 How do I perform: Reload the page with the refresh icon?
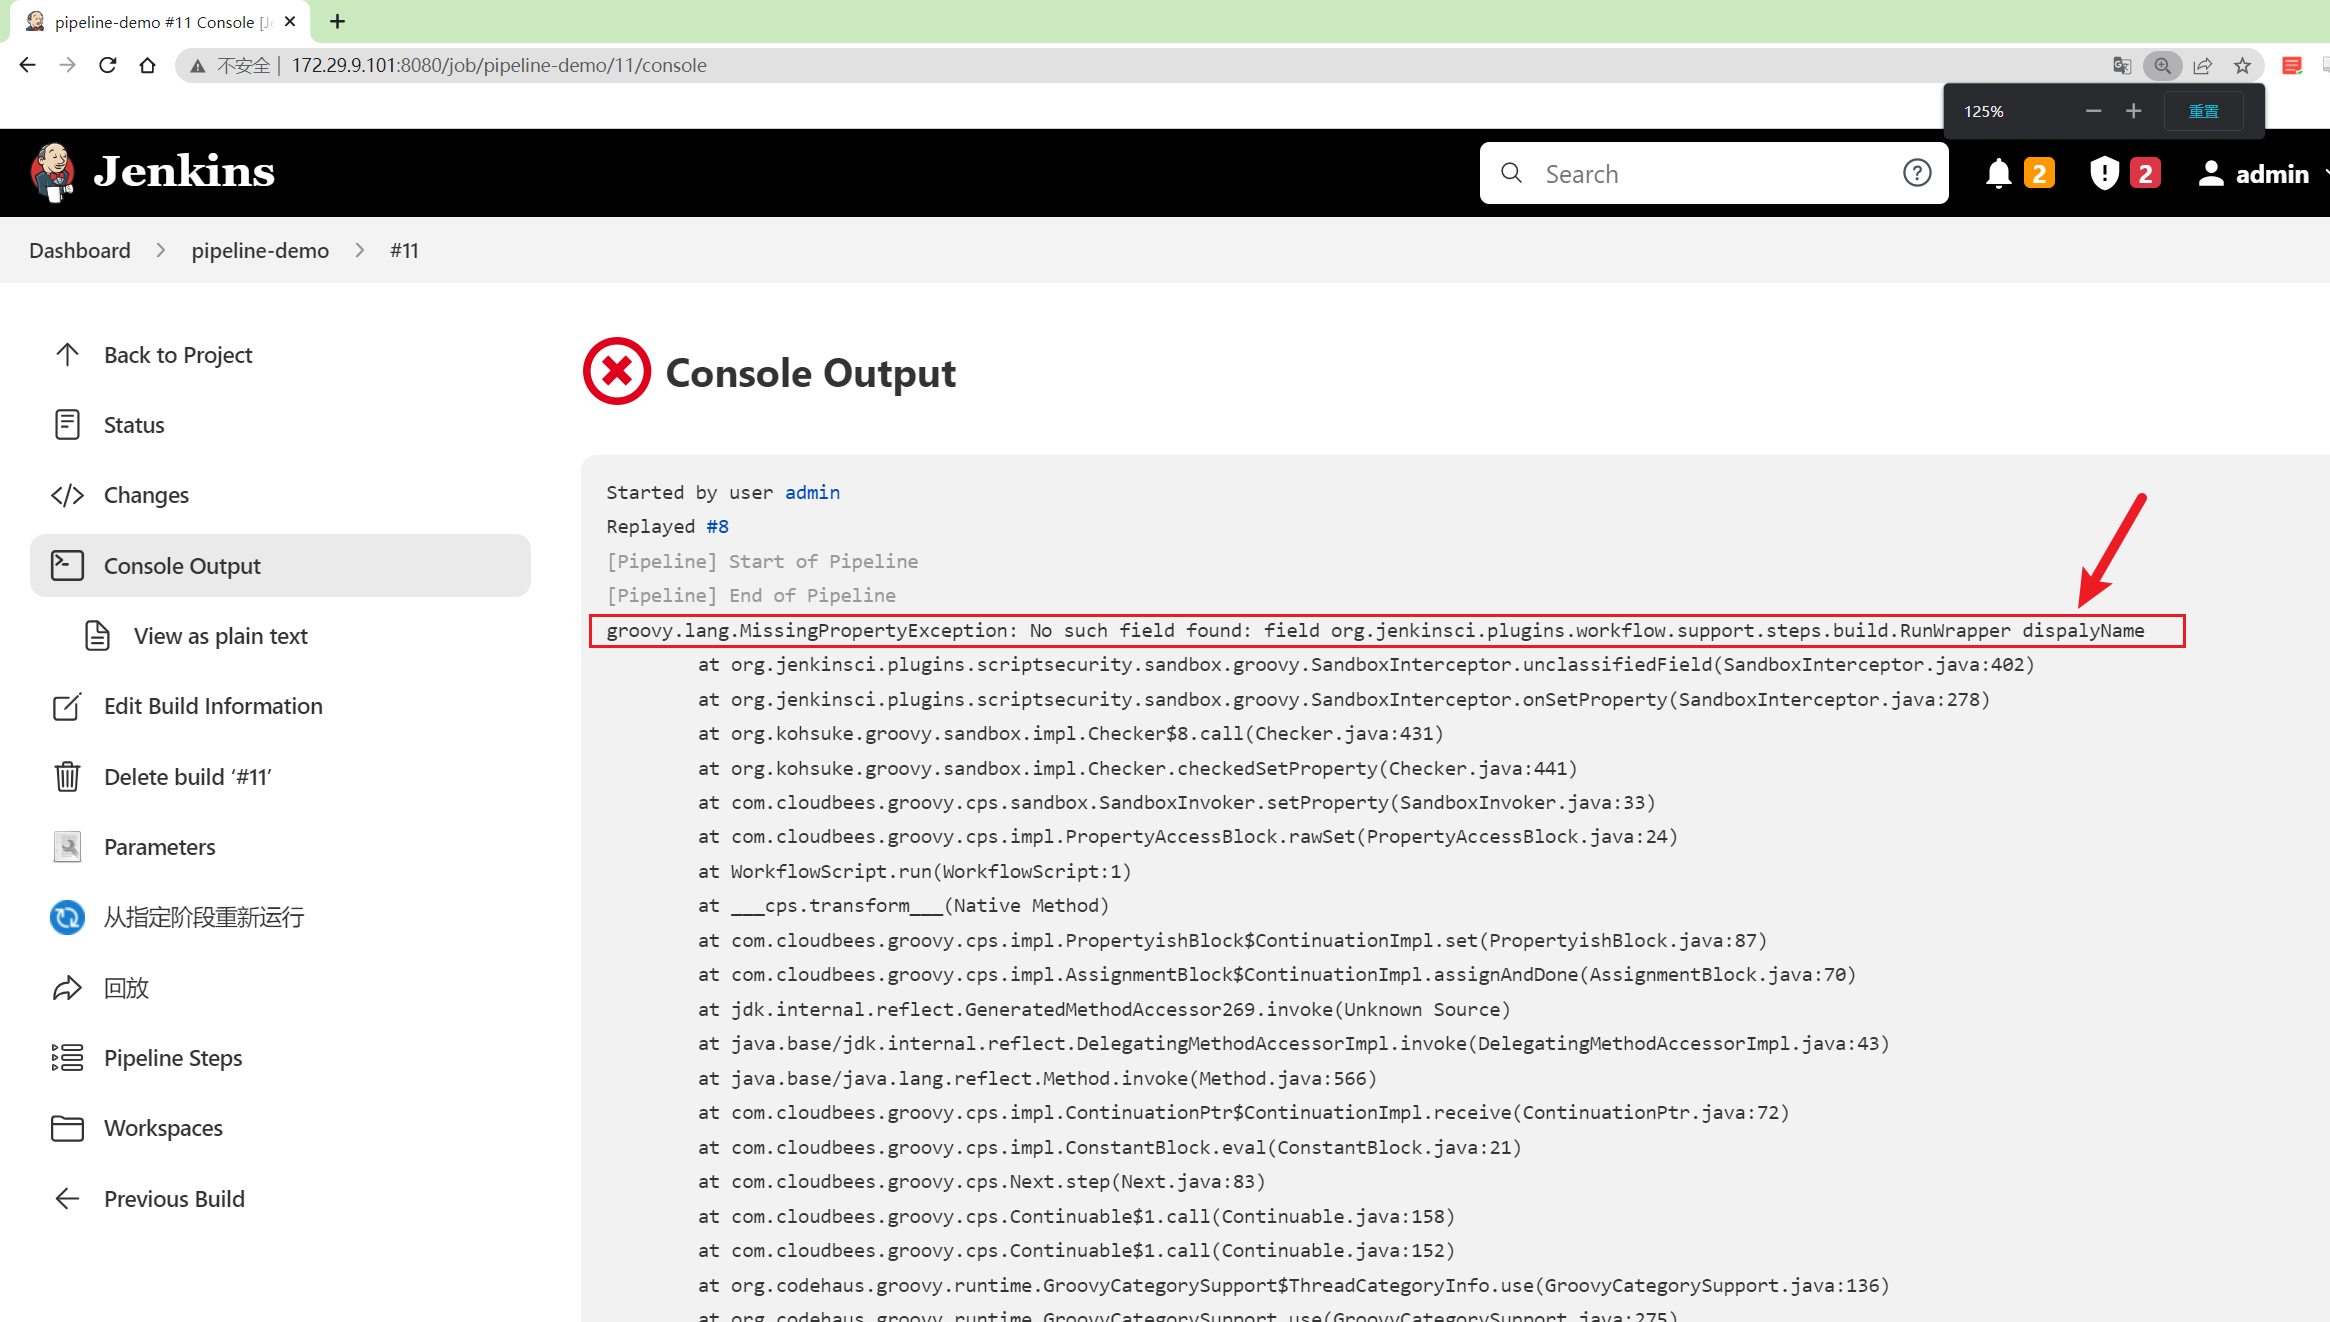pos(108,65)
